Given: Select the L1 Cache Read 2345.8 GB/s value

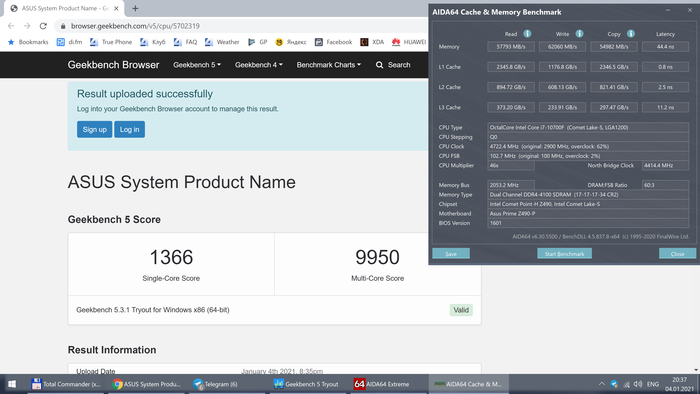Looking at the screenshot, I should coord(511,67).
